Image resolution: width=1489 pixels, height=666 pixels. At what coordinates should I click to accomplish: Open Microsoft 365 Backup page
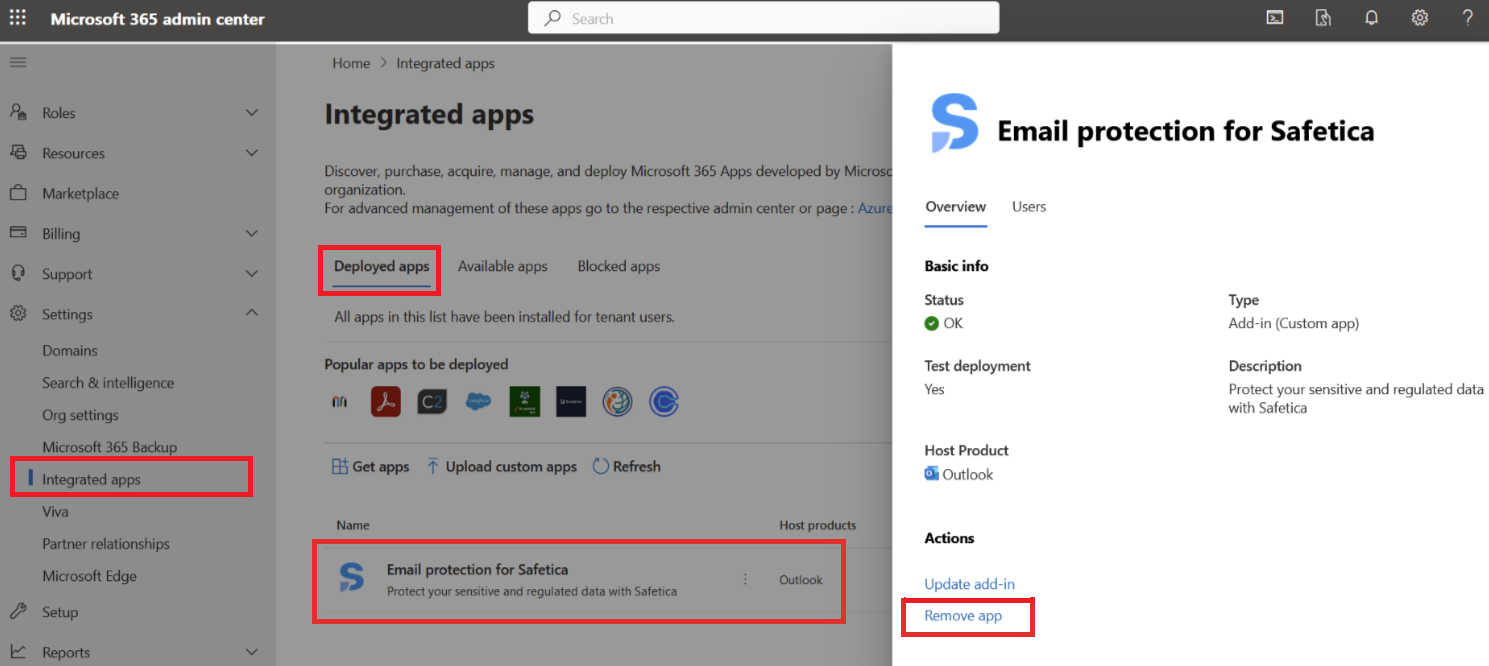tap(110, 447)
